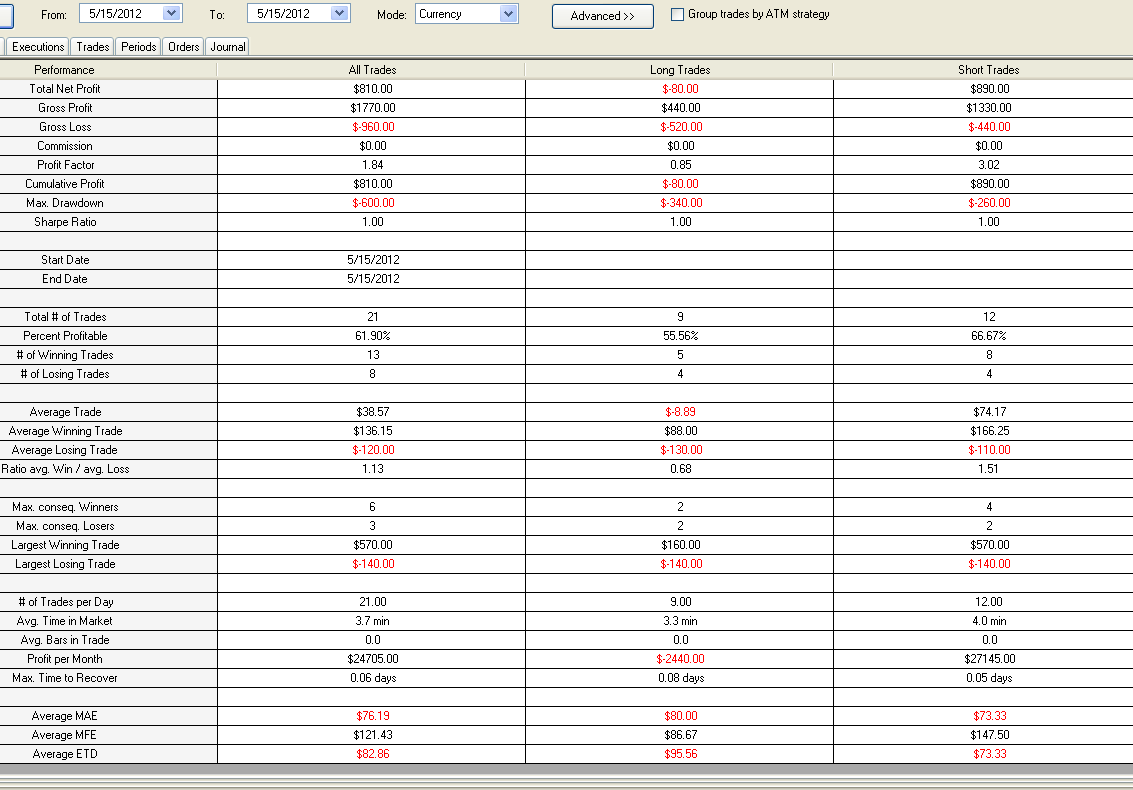Click the All Trades column header
The image size is (1133, 790).
[372, 70]
